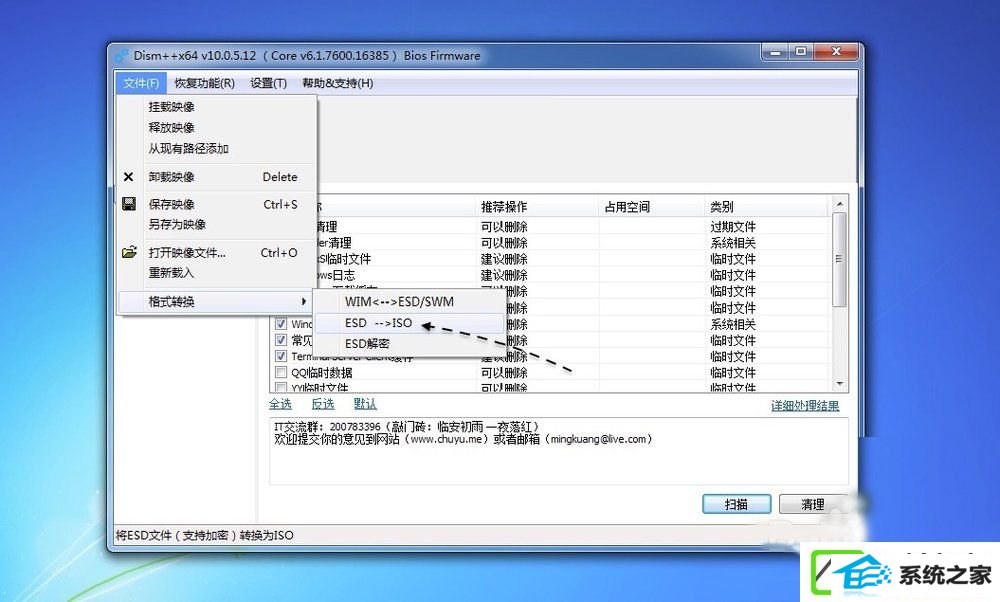Image resolution: width=1000 pixels, height=602 pixels.
Task: Click the vertical scrollbar thumb in list
Action: (839, 260)
